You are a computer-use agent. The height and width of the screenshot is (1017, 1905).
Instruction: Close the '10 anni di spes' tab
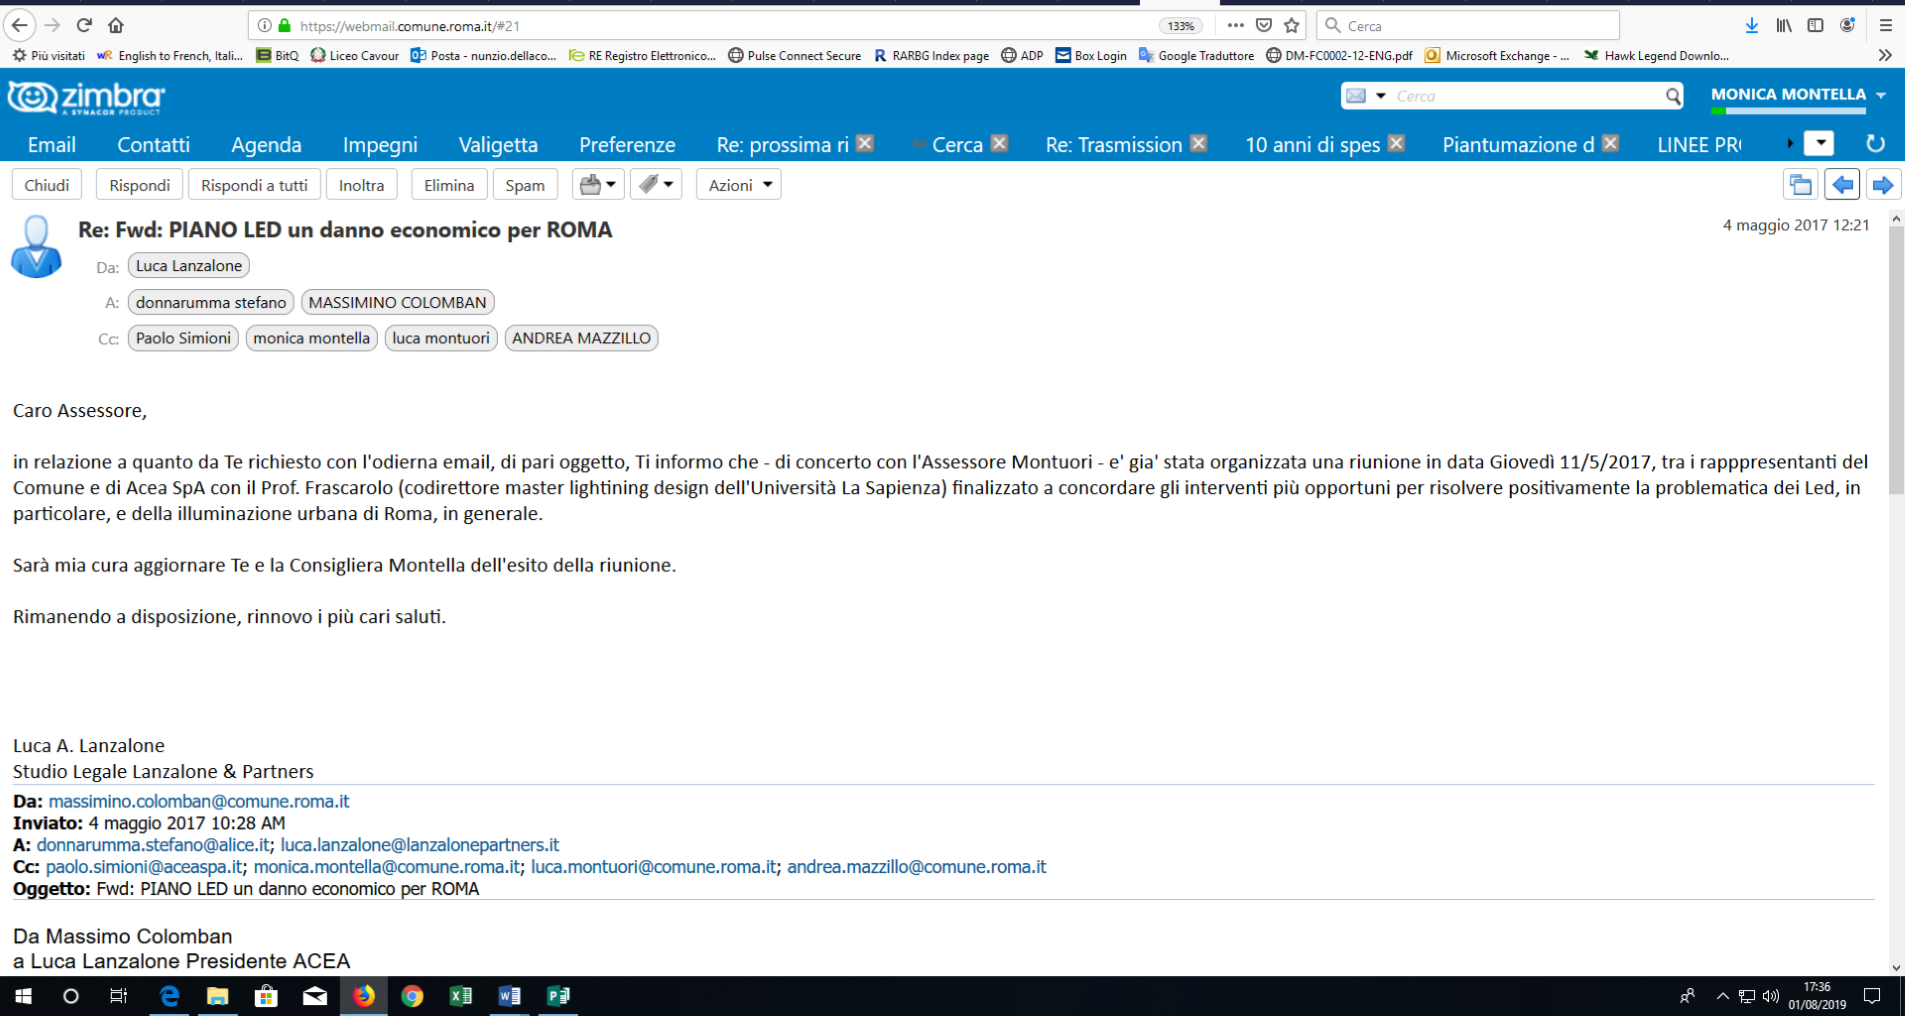coord(1397,144)
